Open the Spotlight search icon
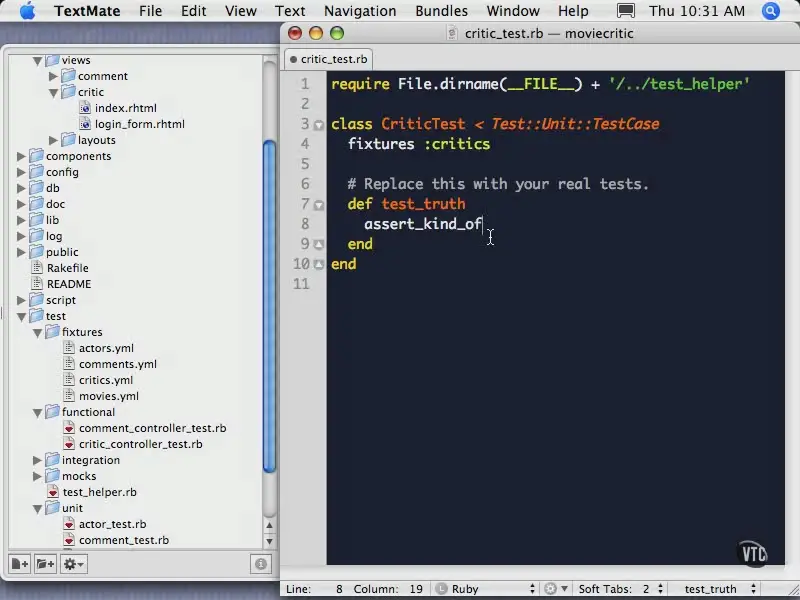The width and height of the screenshot is (800, 600). point(770,11)
